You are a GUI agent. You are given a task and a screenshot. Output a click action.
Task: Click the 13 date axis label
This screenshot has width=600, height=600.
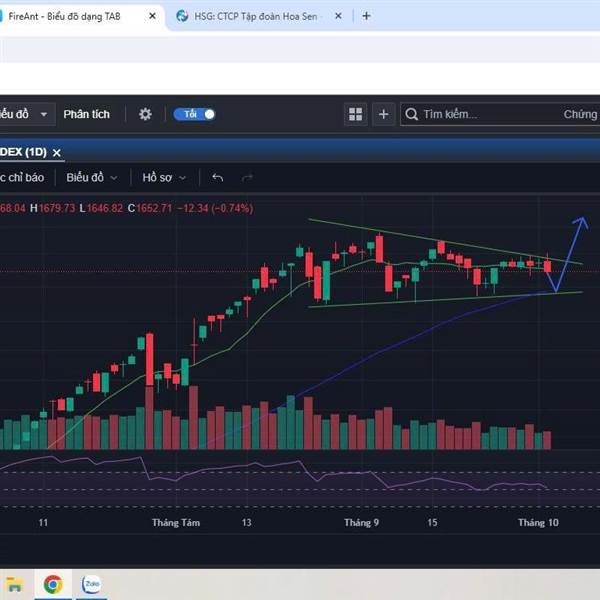[246, 523]
